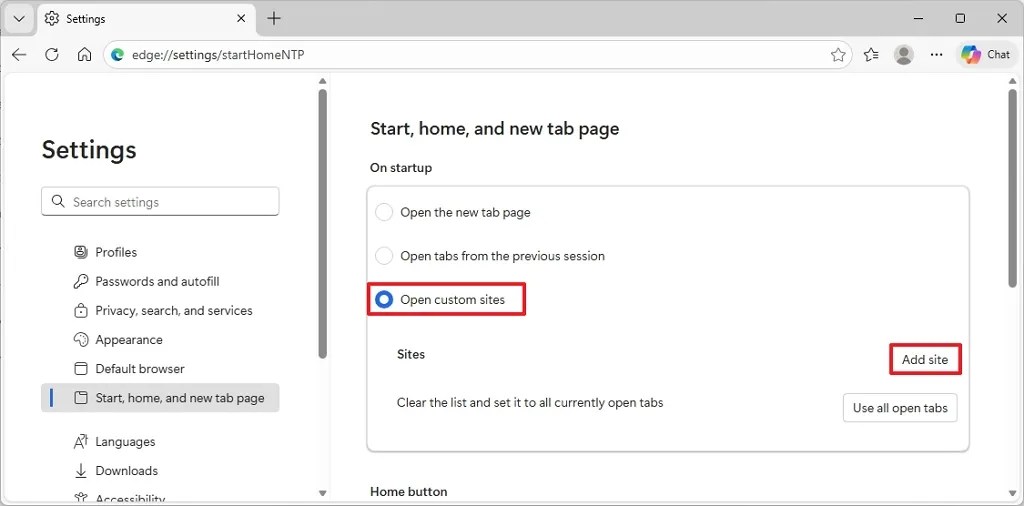Viewport: 1024px width, 506px height.
Task: Click the Default browser window icon
Action: (81, 369)
